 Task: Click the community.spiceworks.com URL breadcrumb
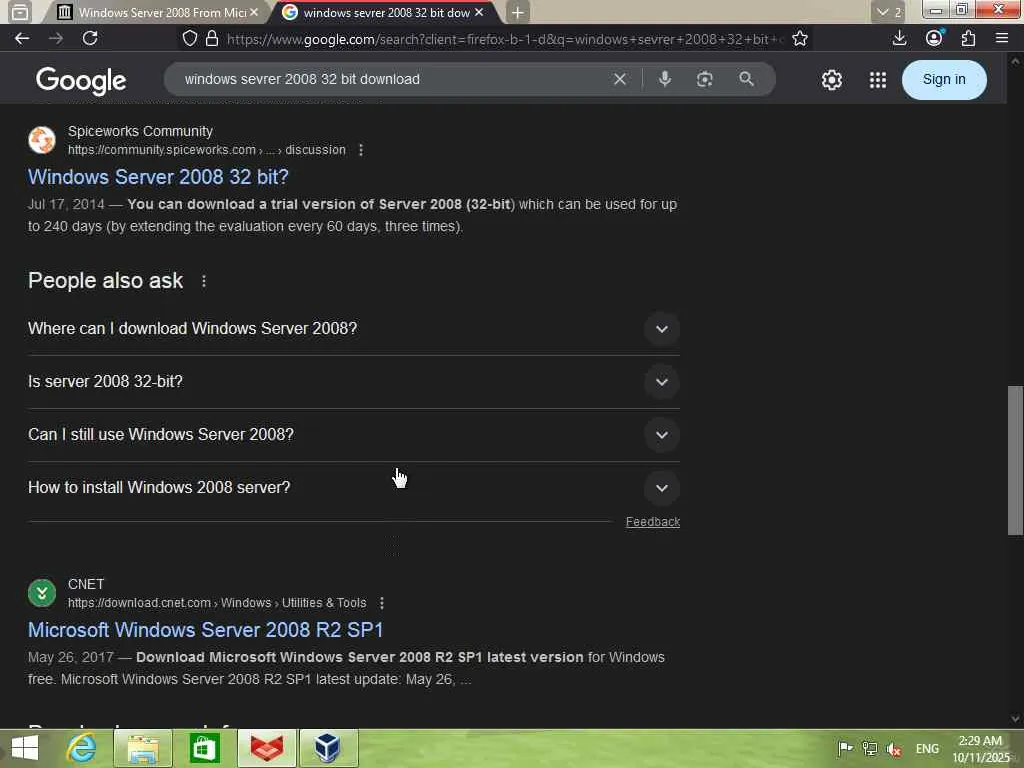206,150
